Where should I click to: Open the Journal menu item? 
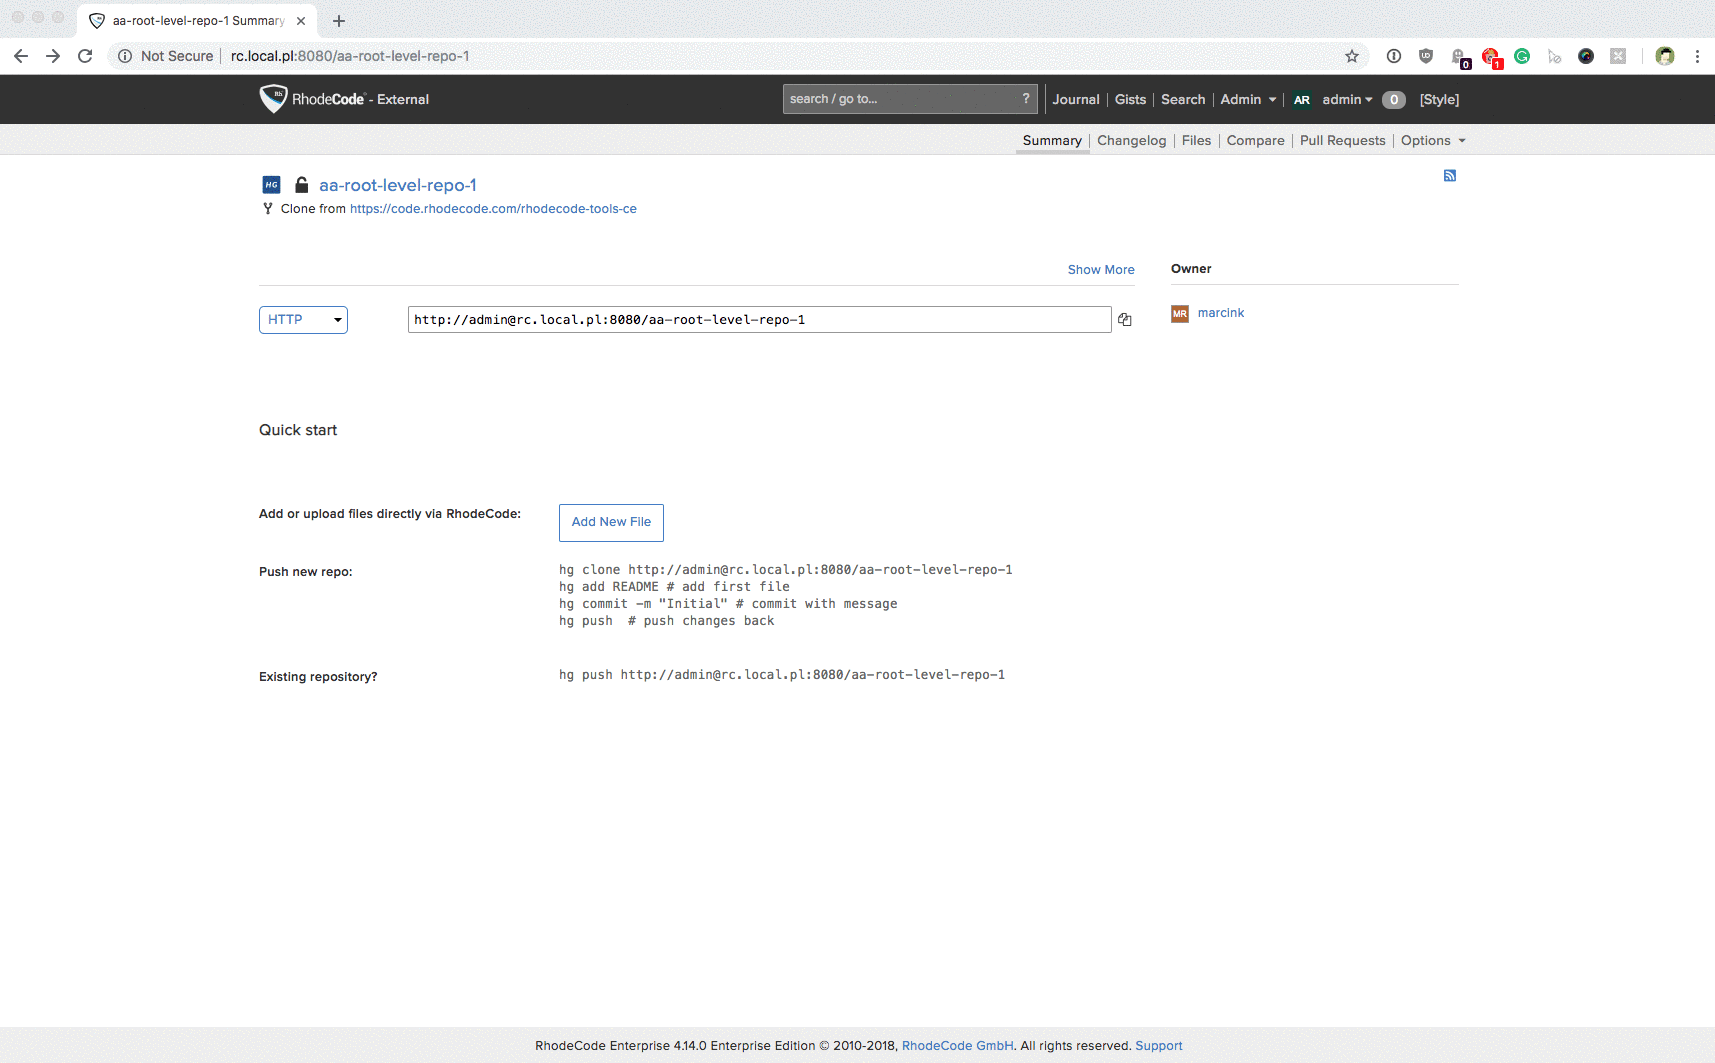point(1075,100)
